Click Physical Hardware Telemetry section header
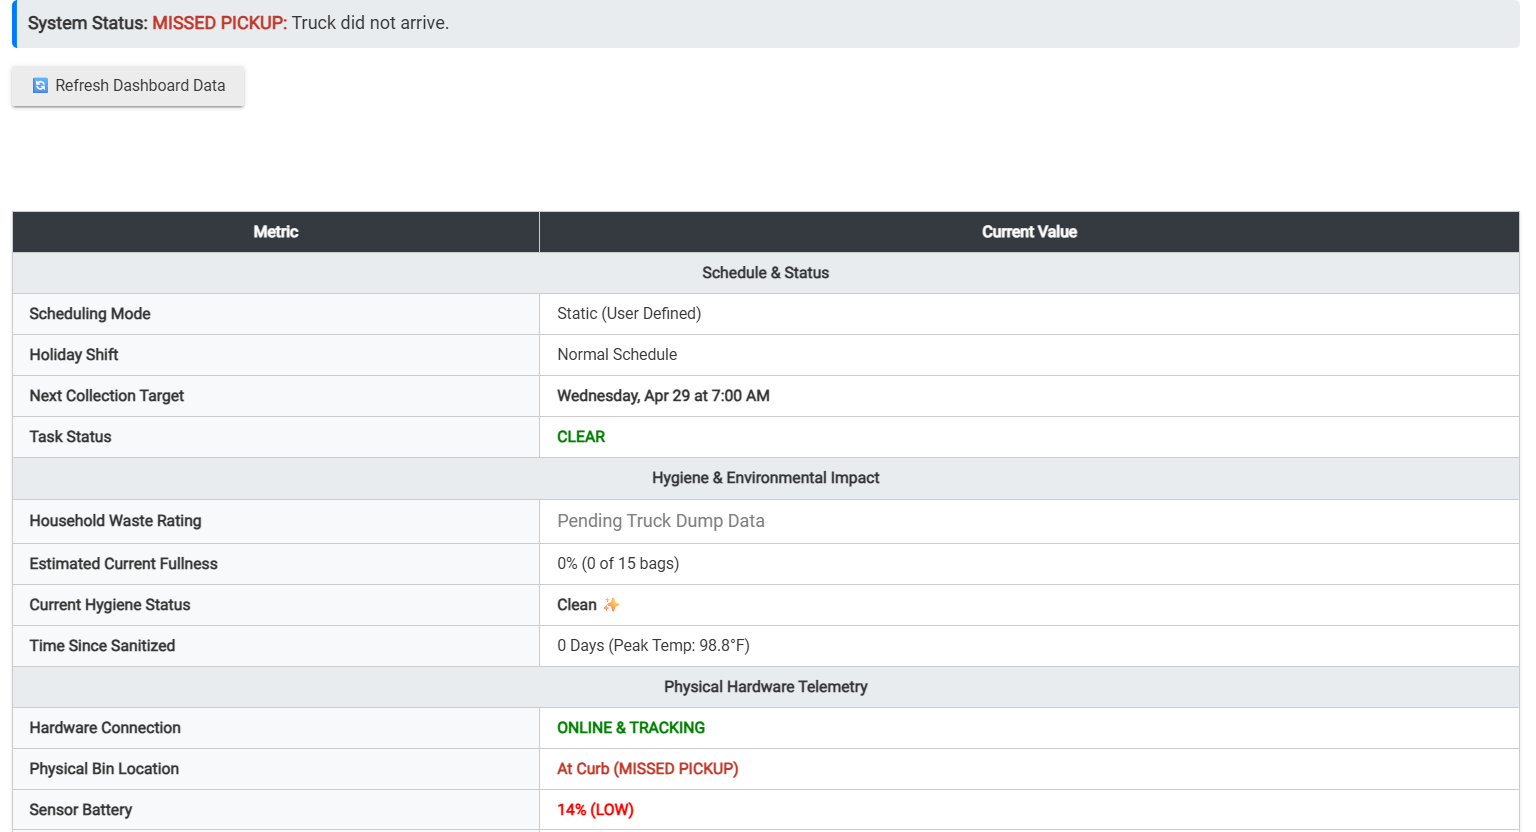 (x=766, y=687)
